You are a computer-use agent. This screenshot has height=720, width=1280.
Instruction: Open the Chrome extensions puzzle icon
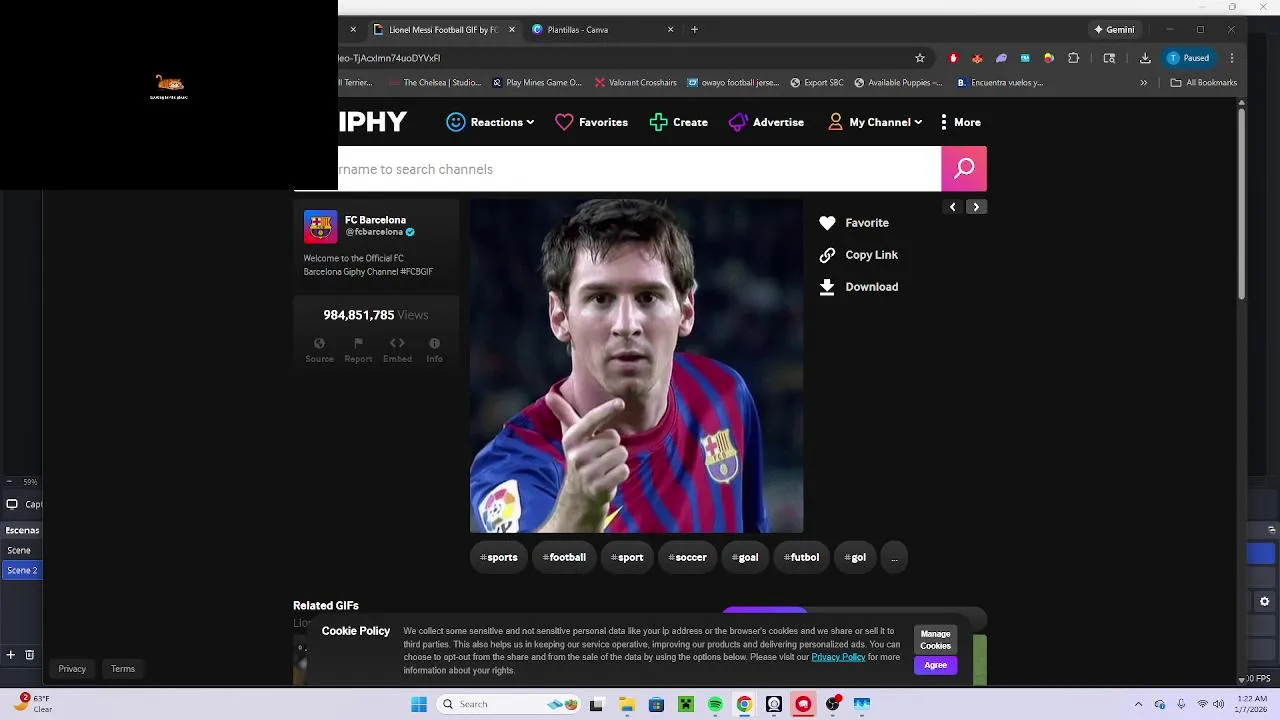[1074, 58]
